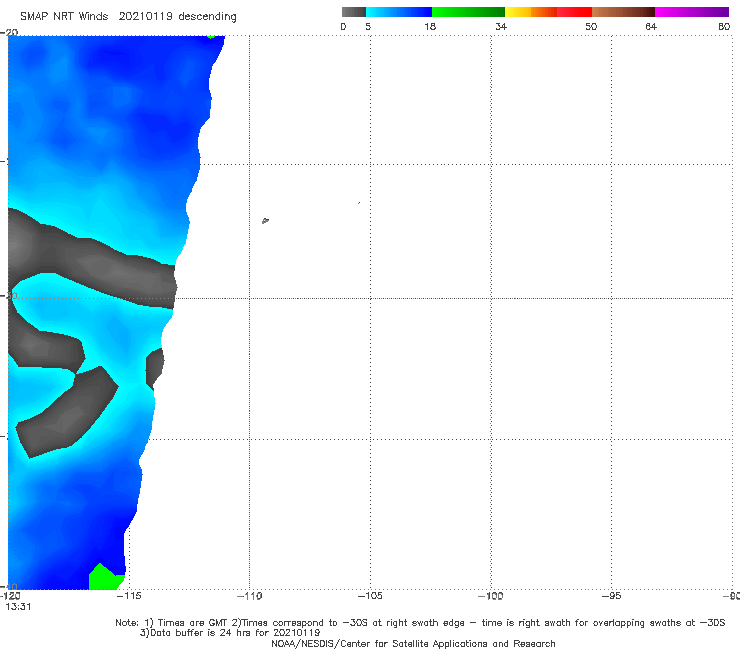Click the small gray patch on the swath edge
This screenshot has height=650, width=740.
155,368
